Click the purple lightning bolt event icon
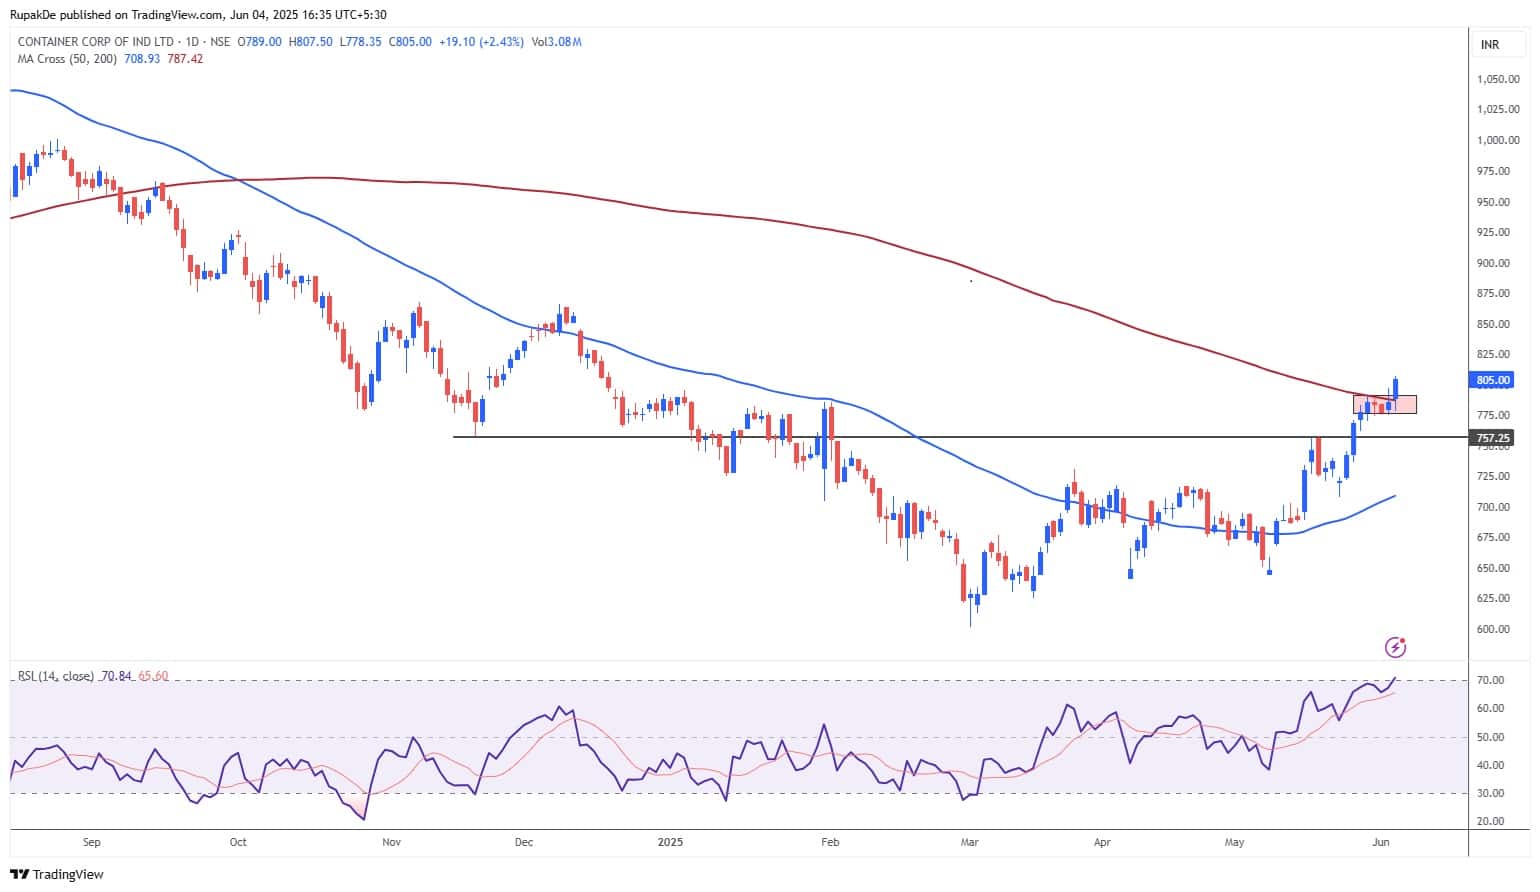 pyautogui.click(x=1396, y=647)
